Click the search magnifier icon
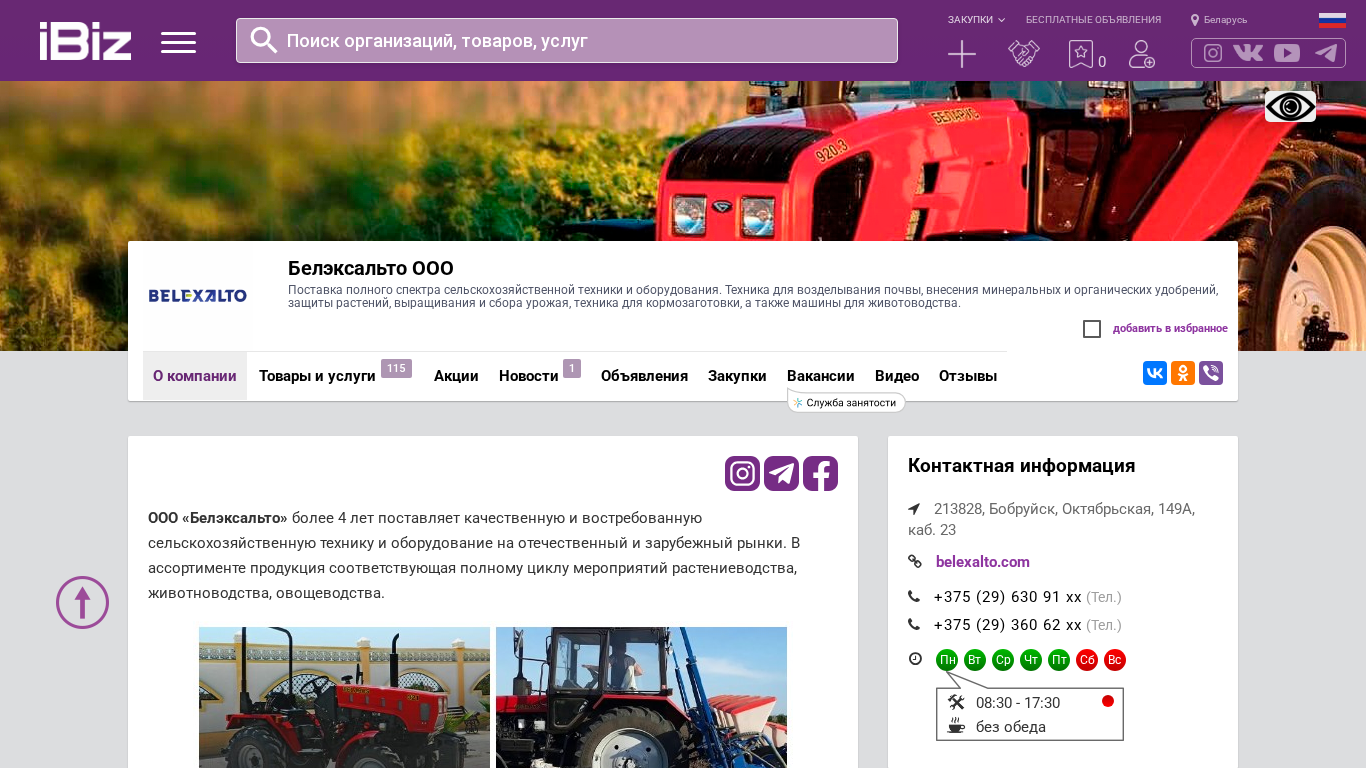This screenshot has height=768, width=1366. tap(264, 40)
